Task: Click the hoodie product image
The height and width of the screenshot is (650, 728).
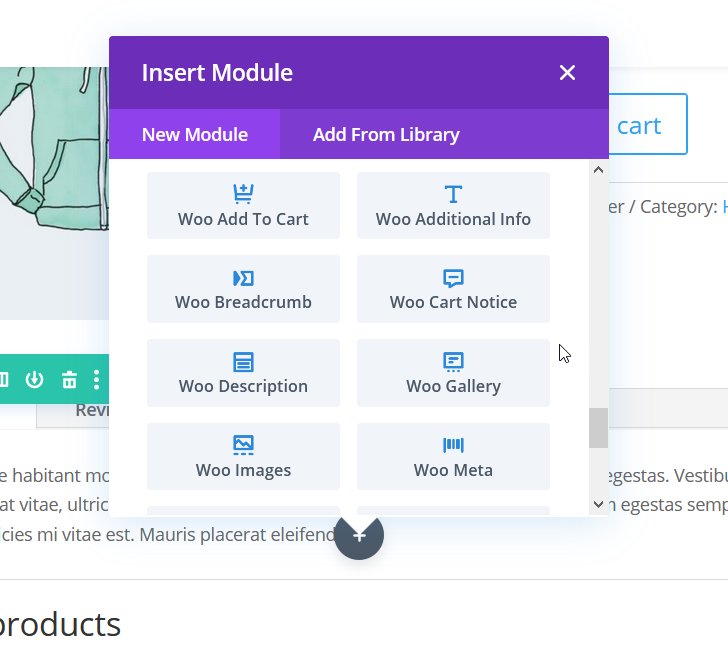Action: point(54,193)
